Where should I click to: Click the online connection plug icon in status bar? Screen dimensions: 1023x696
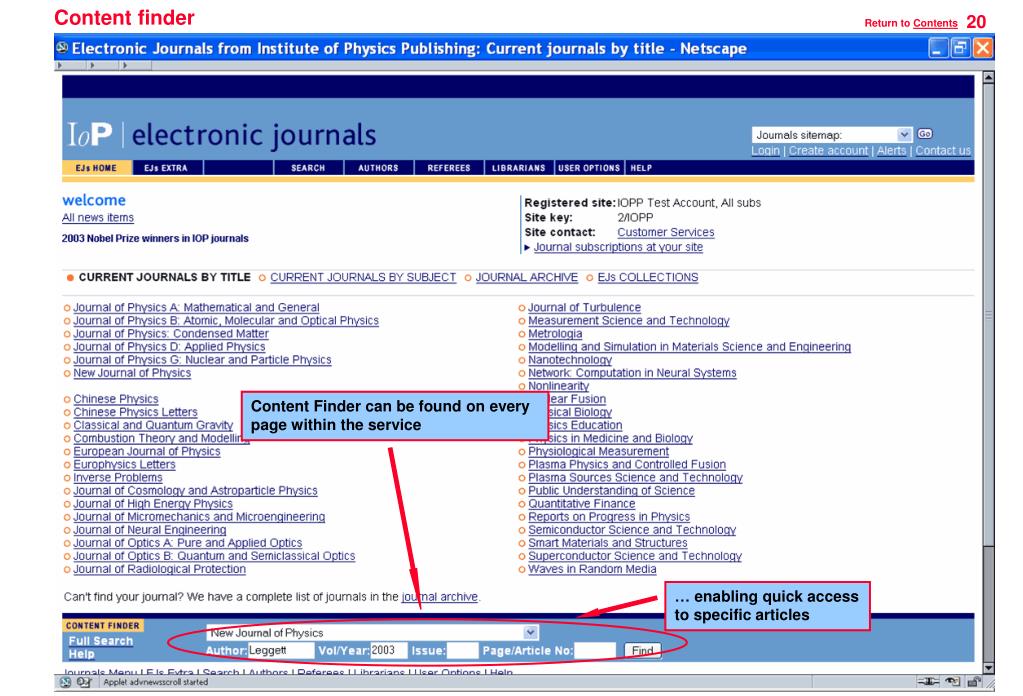(928, 682)
